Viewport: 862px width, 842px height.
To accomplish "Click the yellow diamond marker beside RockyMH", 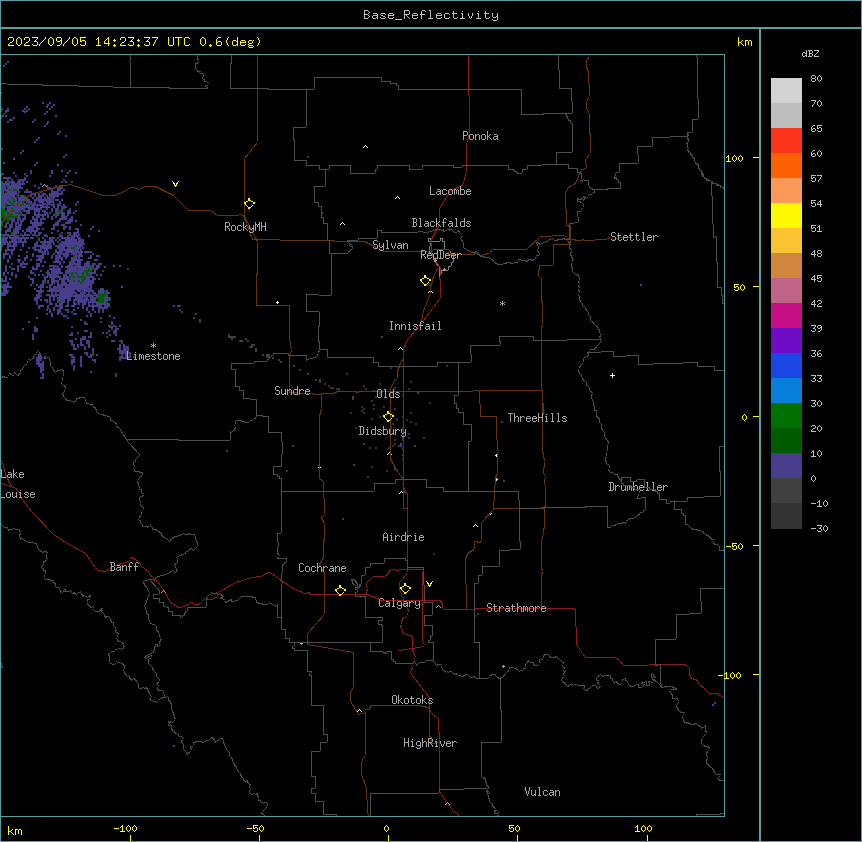I will pos(249,204).
